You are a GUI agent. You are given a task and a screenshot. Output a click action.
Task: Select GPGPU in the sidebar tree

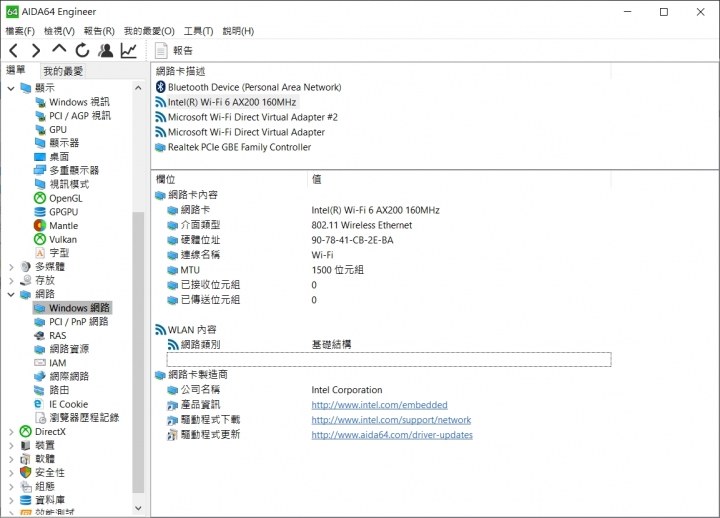click(63, 212)
